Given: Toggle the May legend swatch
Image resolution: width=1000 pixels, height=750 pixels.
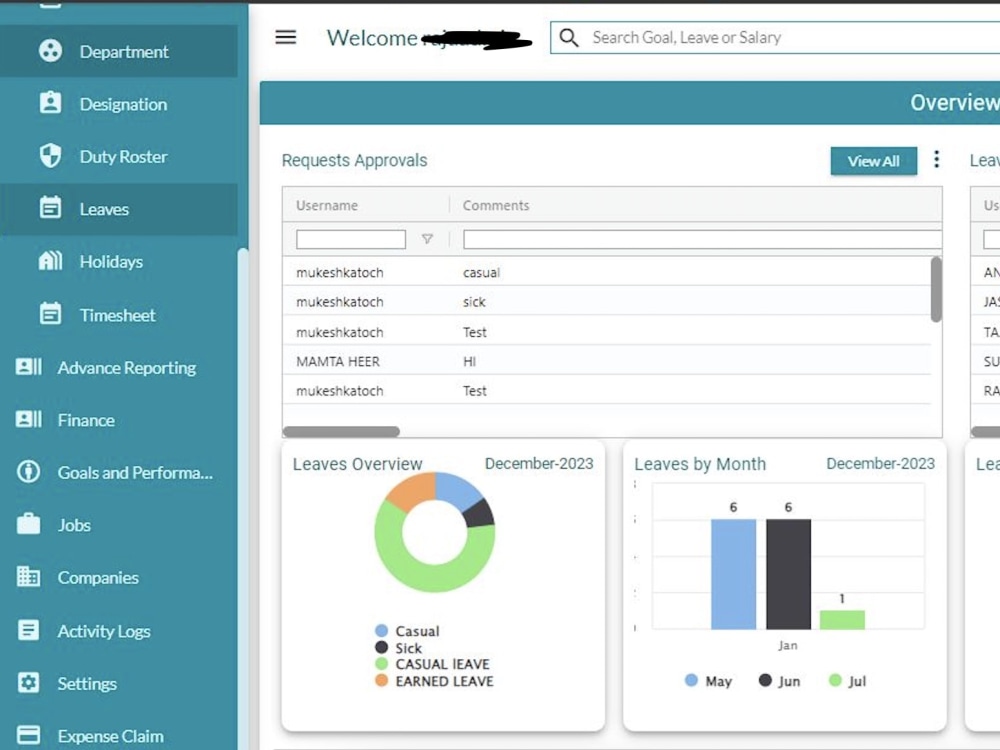Looking at the screenshot, I should point(691,680).
